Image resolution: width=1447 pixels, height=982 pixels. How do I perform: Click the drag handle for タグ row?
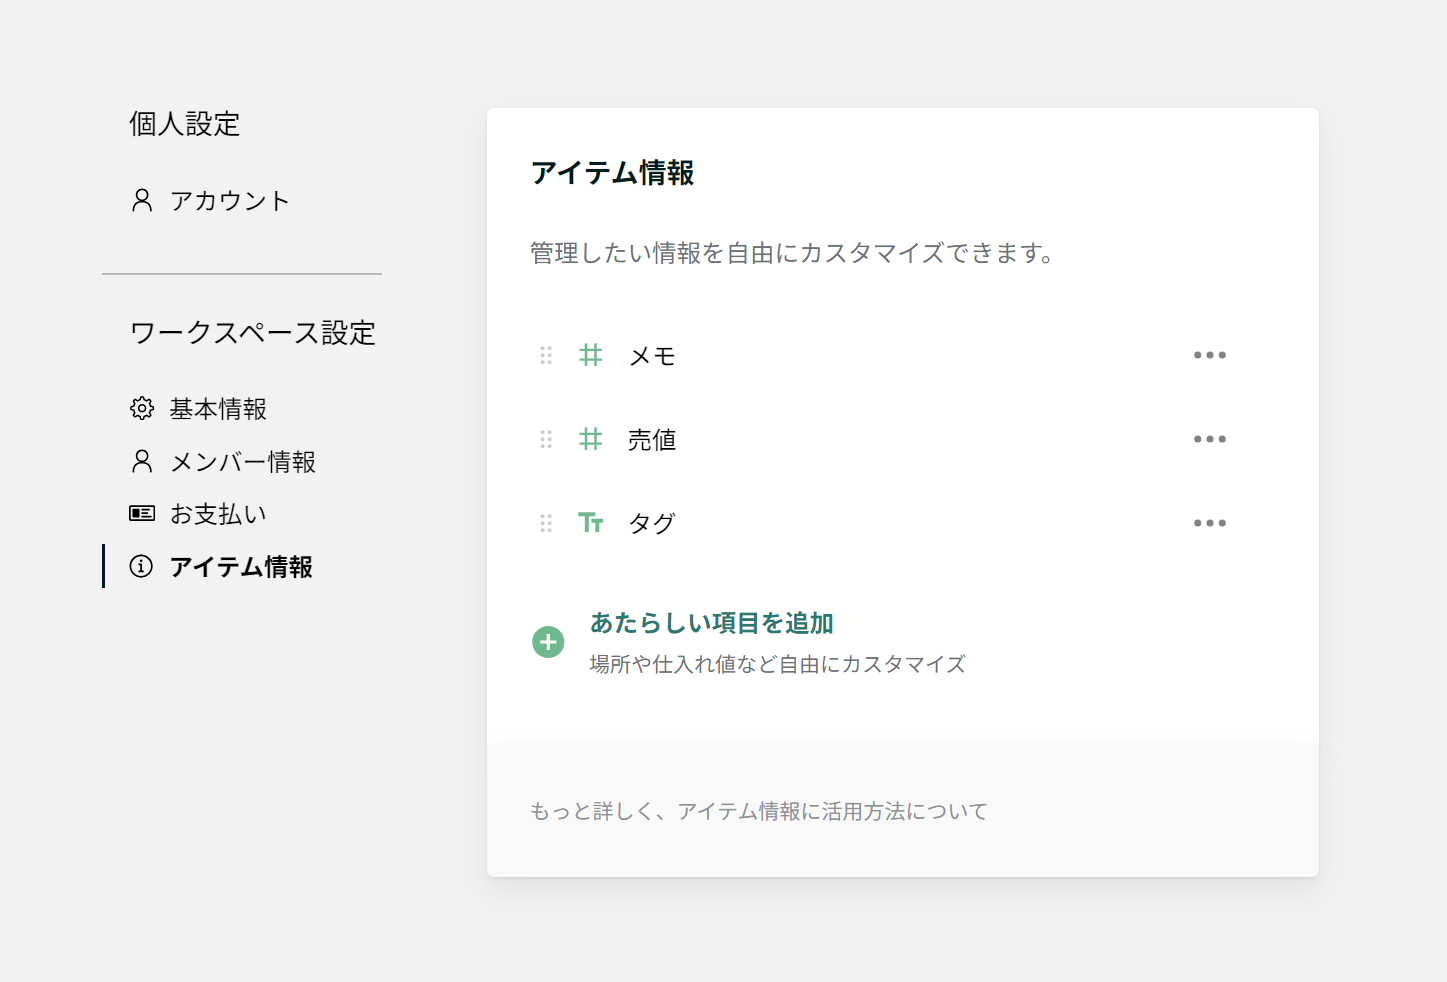pos(546,524)
